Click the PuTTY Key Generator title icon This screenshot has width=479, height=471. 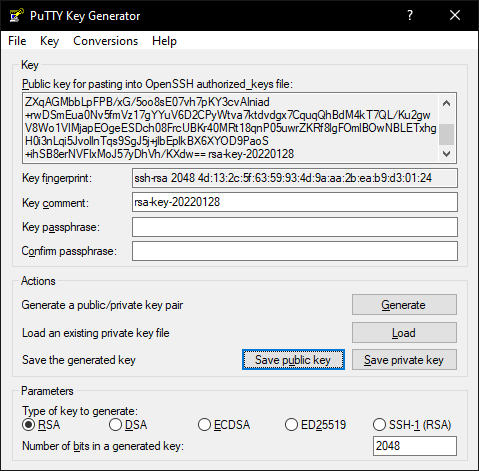pos(17,15)
